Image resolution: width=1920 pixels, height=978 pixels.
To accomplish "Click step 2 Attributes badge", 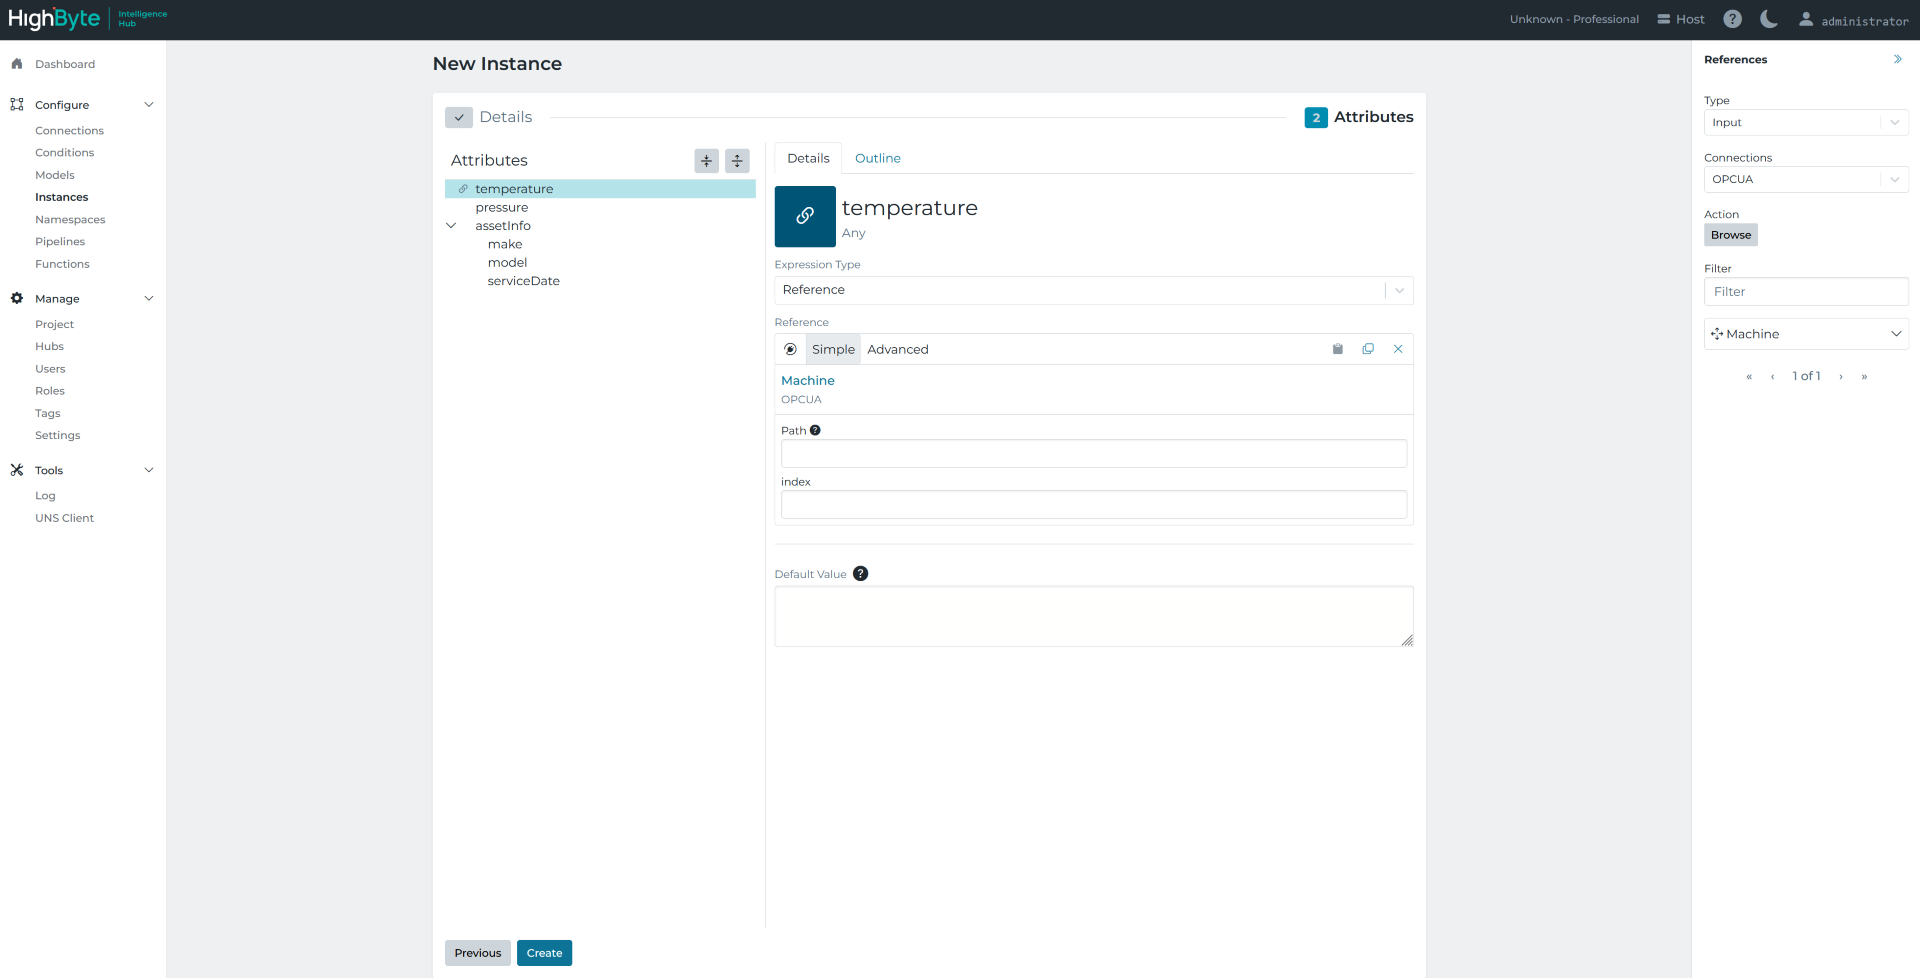I will pos(1316,117).
